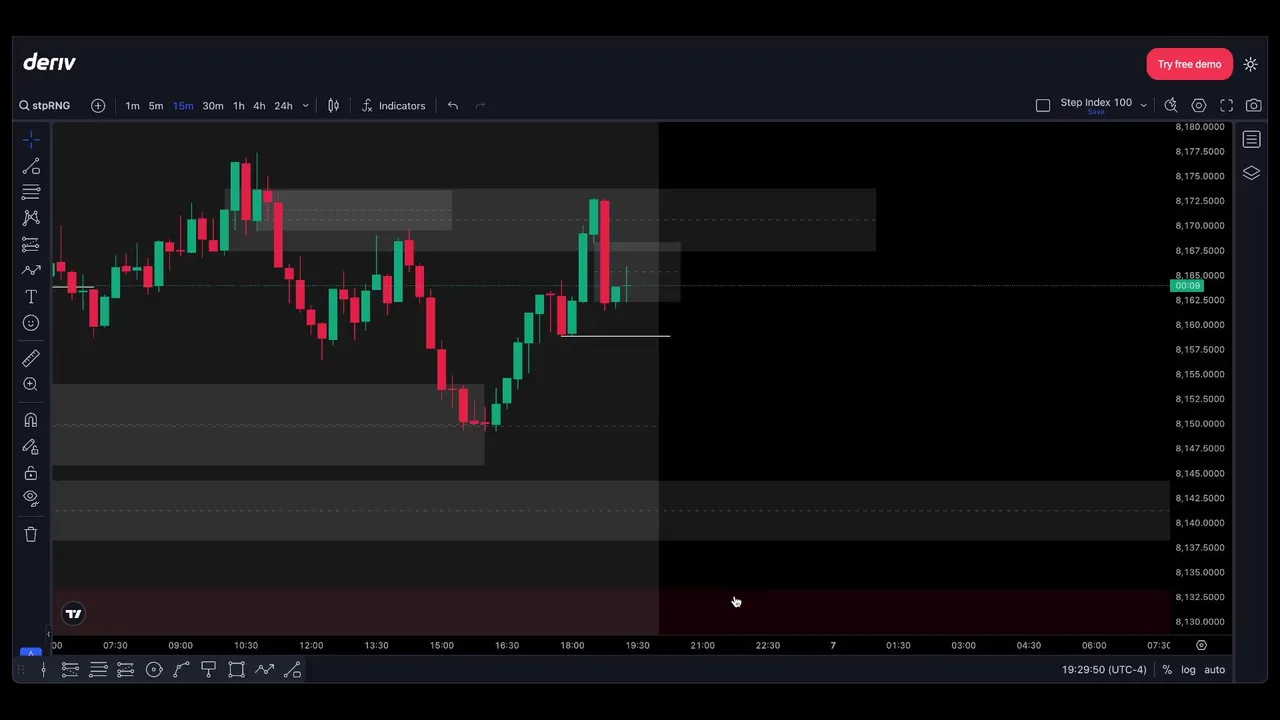The height and width of the screenshot is (720, 1280).
Task: Select the brush and geometric shapes tool
Action: 31,270
